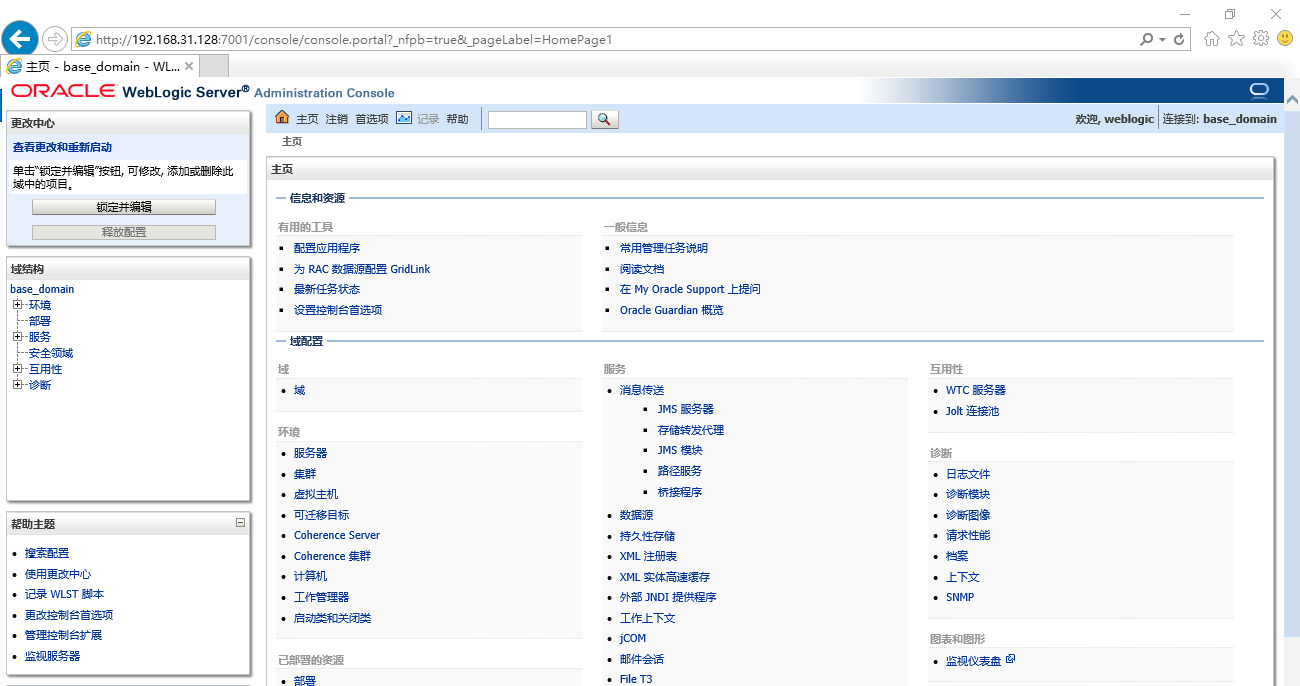Open the 服务器 link under 环境
1300x686 pixels.
coord(311,453)
